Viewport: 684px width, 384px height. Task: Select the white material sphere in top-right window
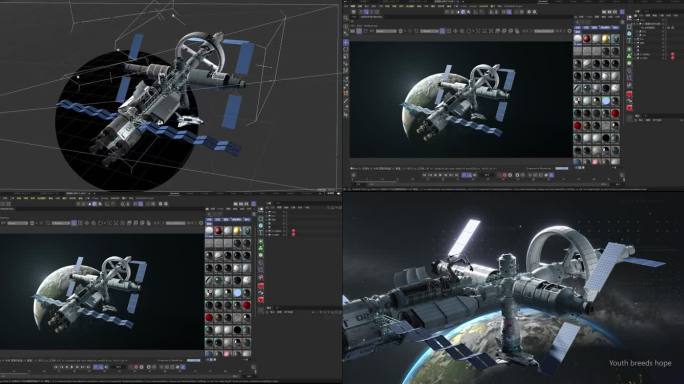pyautogui.click(x=578, y=39)
